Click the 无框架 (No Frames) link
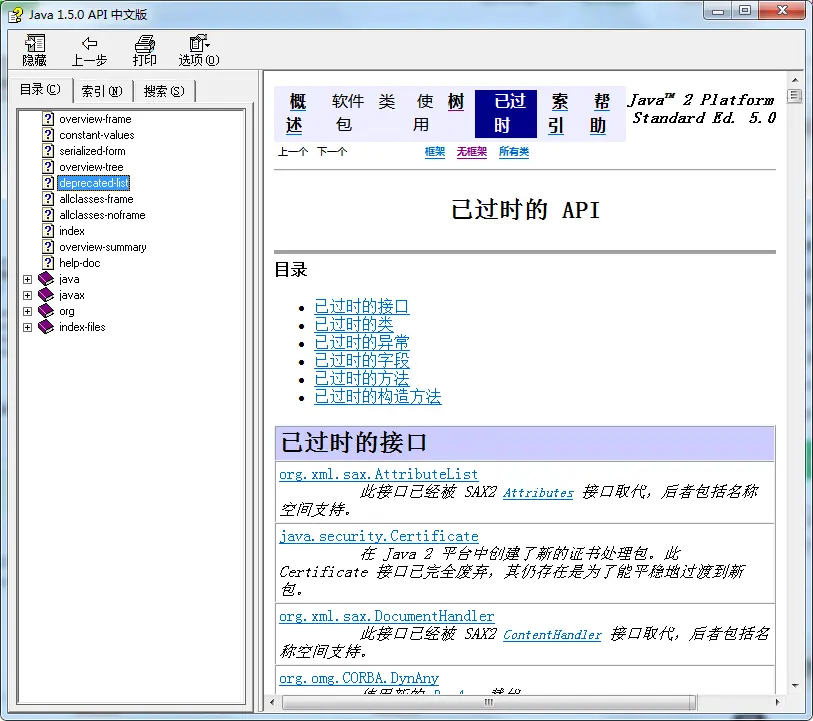The height and width of the screenshot is (721, 813). 471,152
